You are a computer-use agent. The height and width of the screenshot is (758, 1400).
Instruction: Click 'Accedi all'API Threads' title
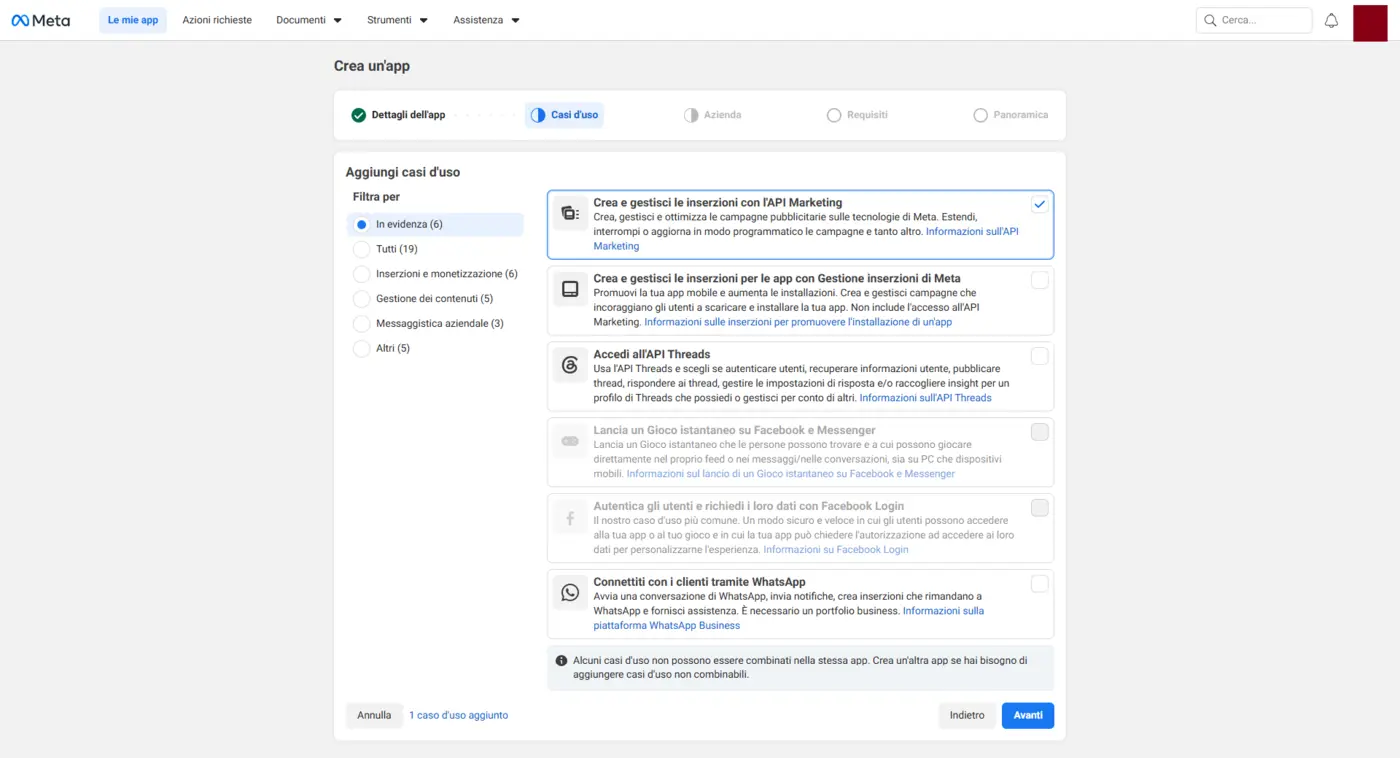tap(652, 354)
